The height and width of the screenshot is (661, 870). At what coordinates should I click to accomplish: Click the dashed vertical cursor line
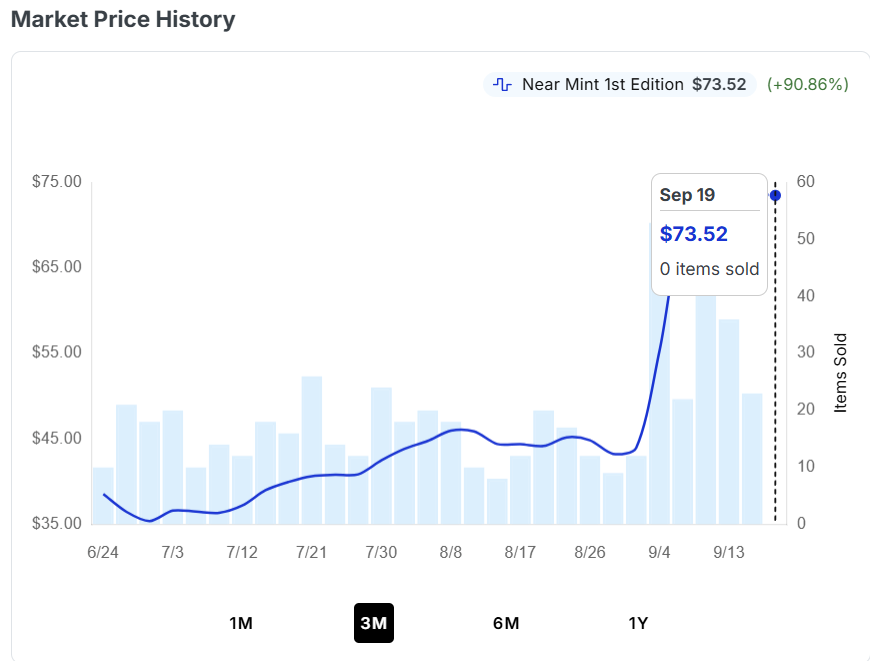click(x=775, y=355)
